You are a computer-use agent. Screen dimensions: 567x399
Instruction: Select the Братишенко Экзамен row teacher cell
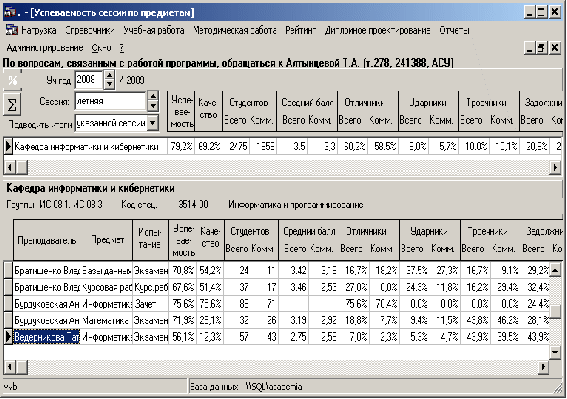[47, 270]
